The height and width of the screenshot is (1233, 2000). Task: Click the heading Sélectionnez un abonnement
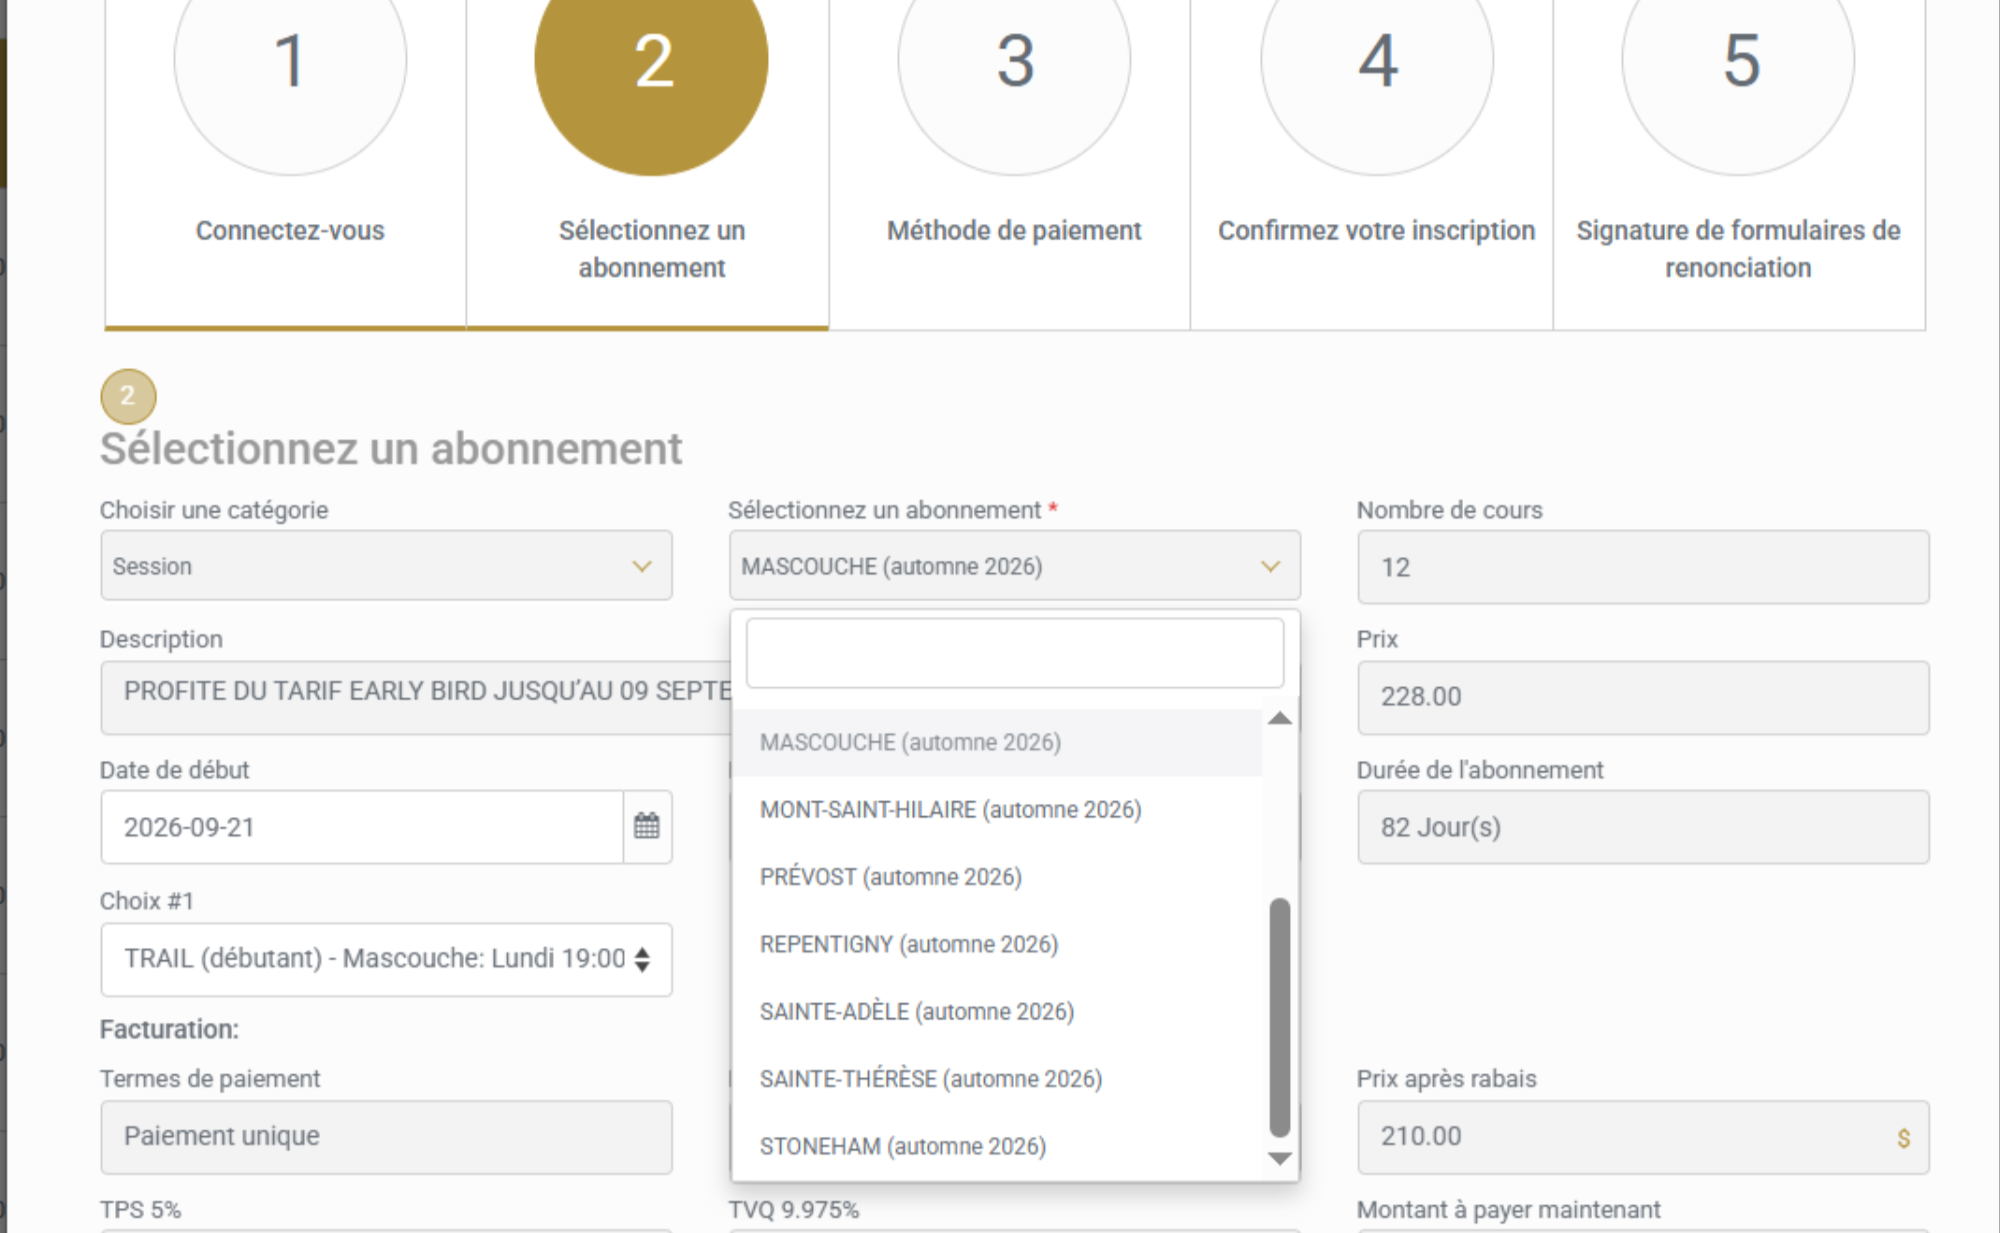(391, 449)
